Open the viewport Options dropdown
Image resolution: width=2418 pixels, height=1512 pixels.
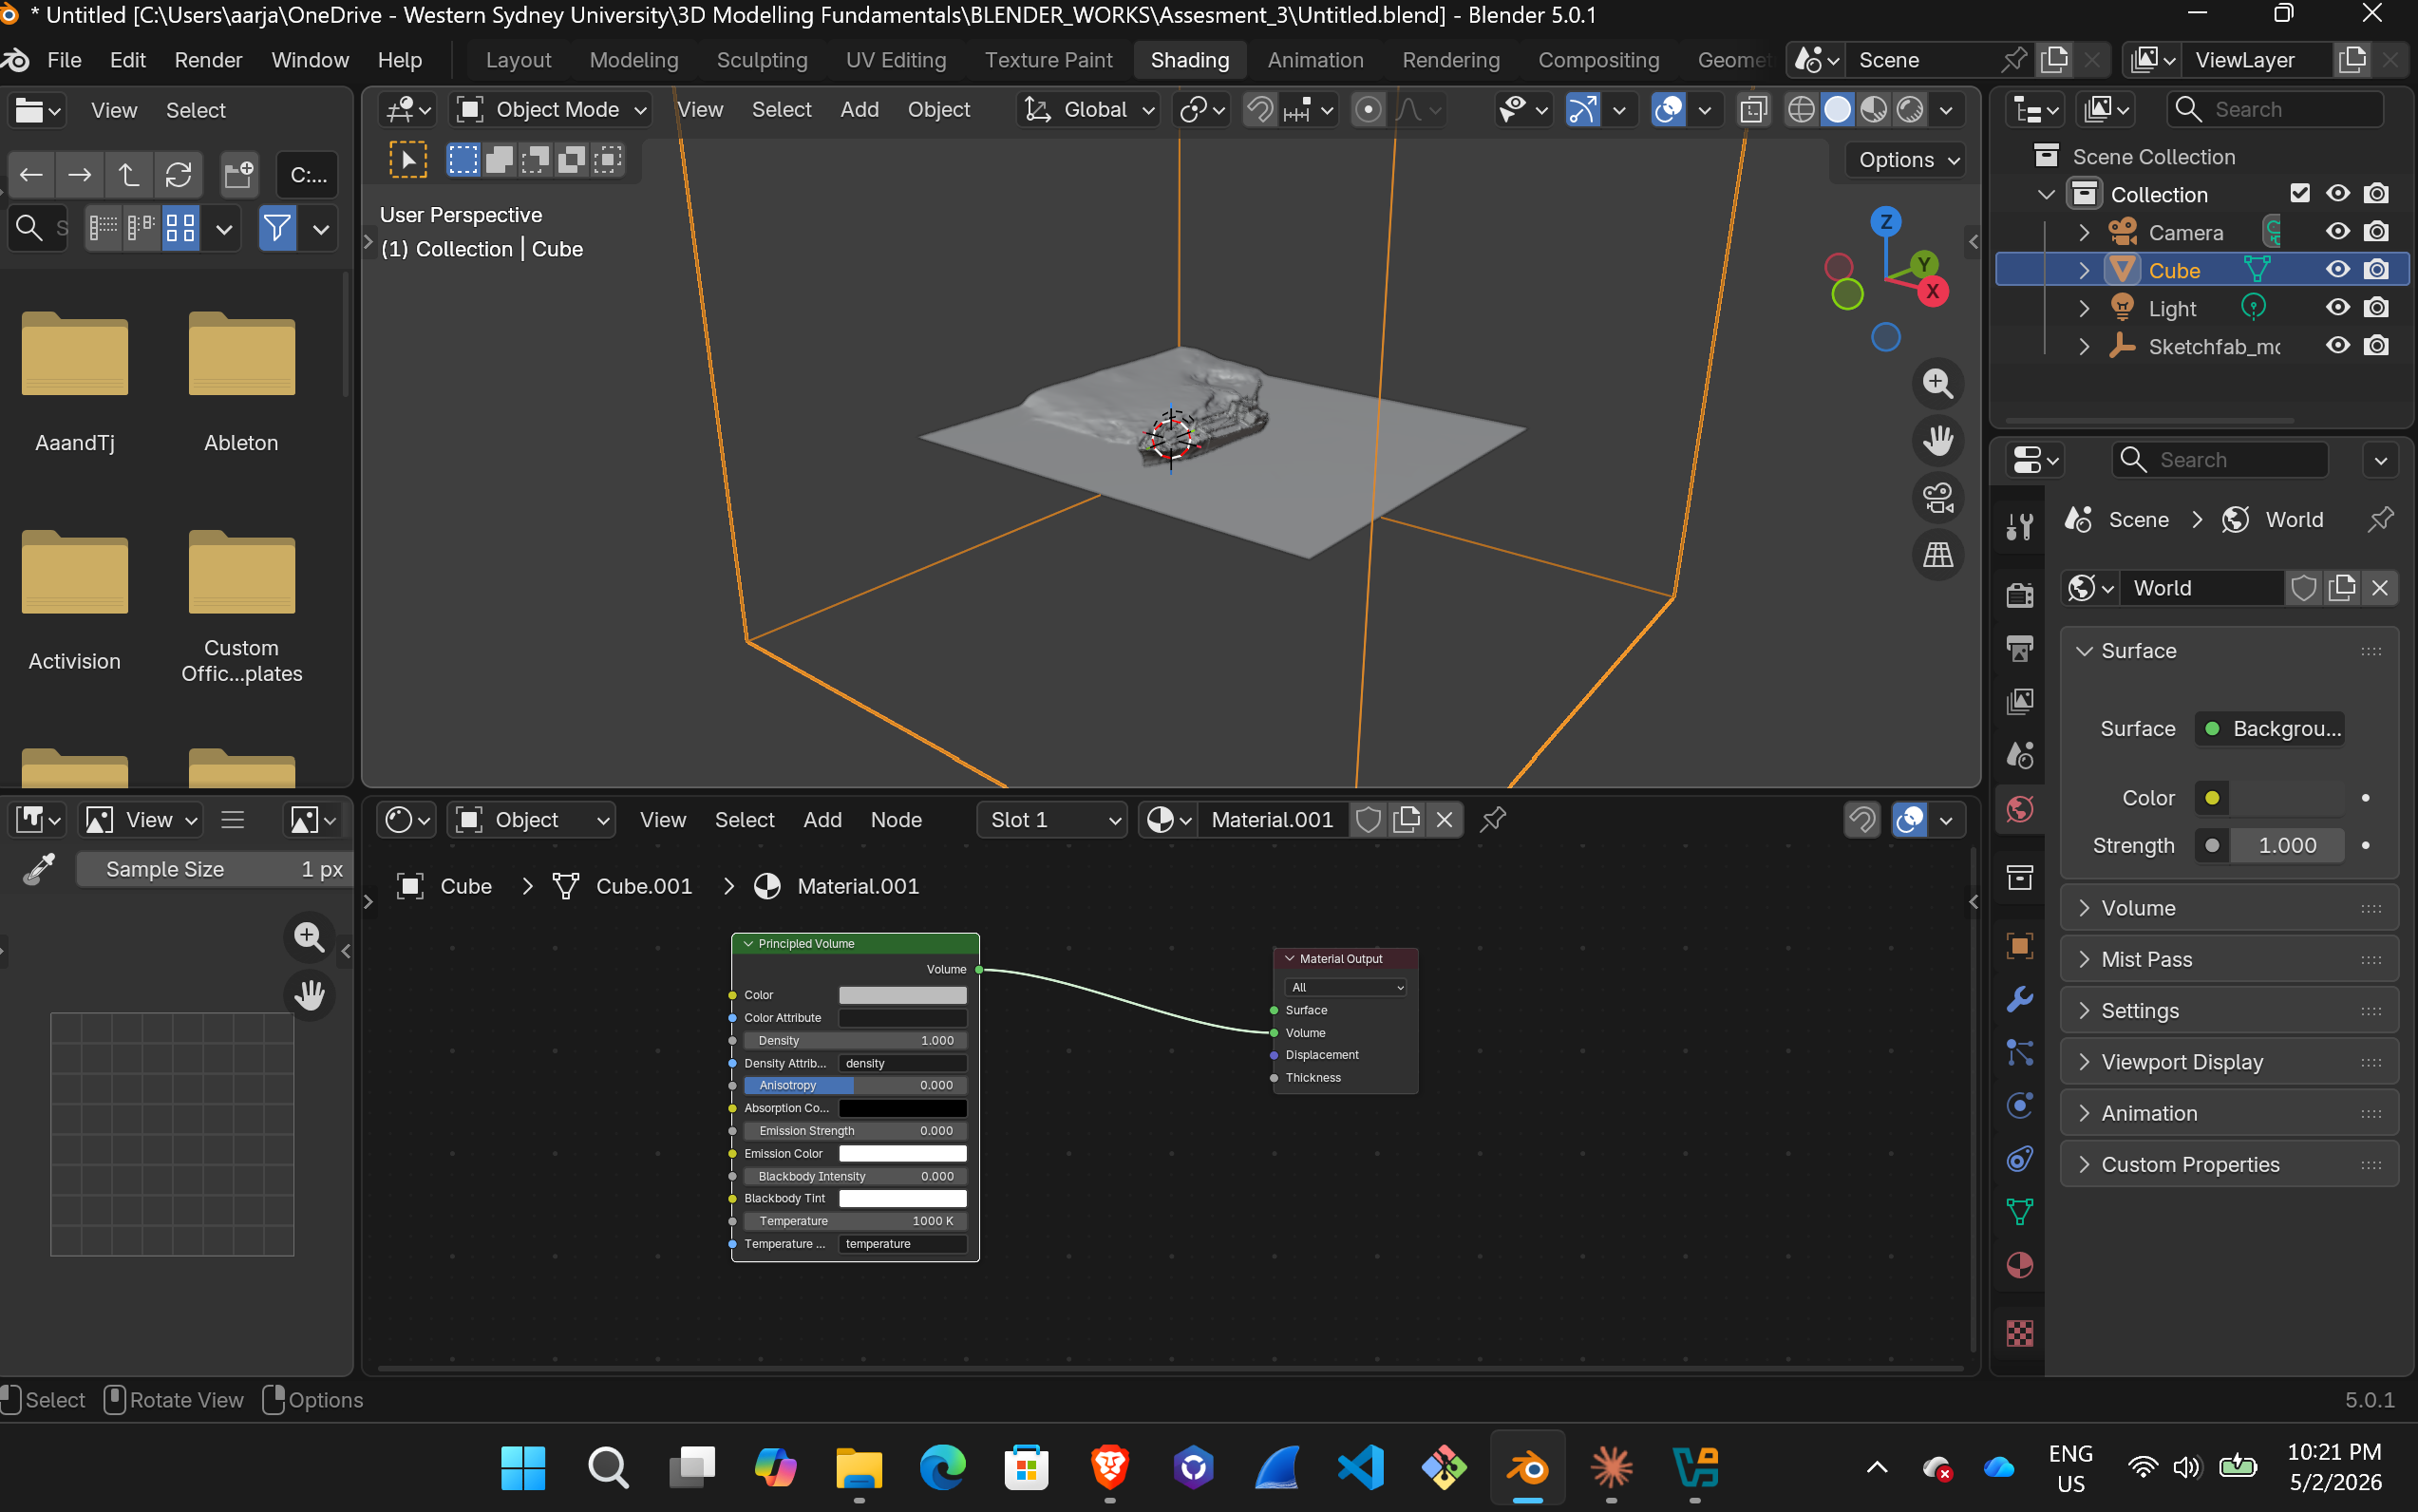[1907, 160]
